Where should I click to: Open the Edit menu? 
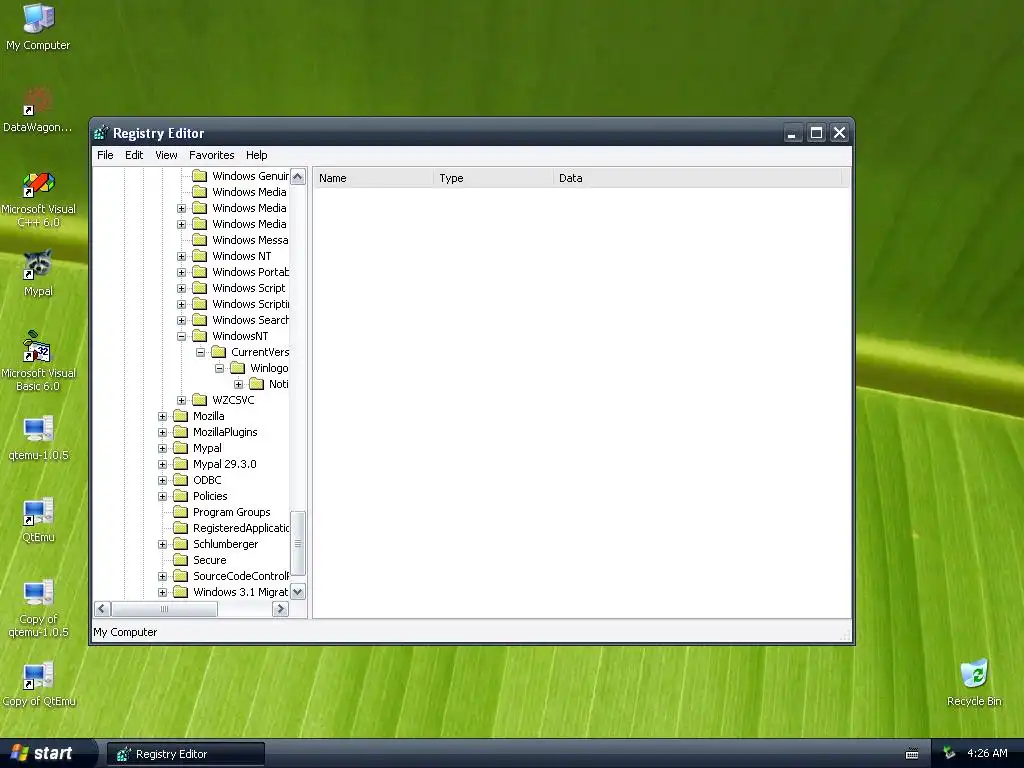click(x=134, y=155)
